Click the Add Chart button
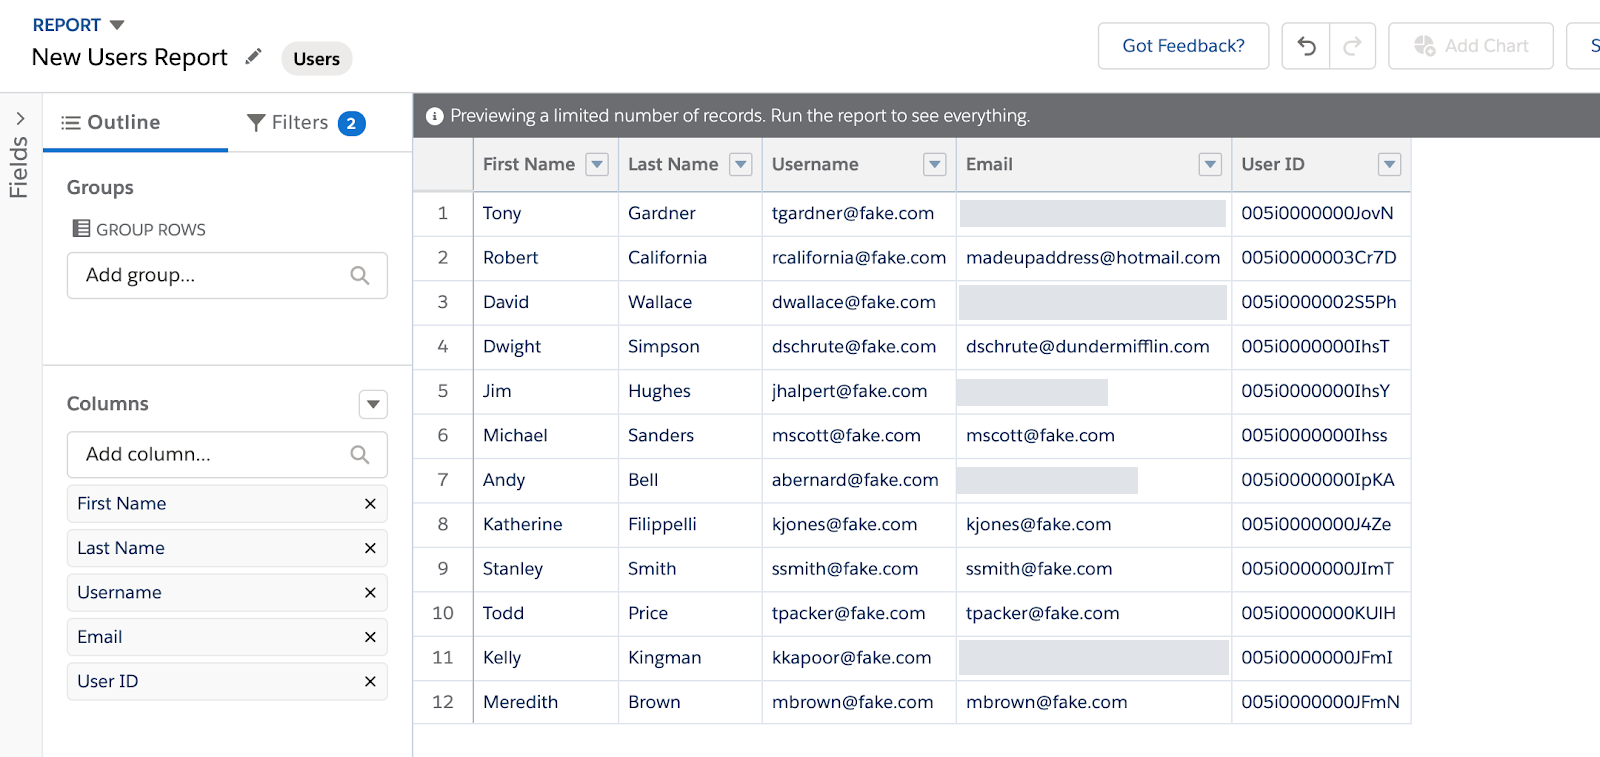Screen dimensions: 1600x757 pos(1471,46)
